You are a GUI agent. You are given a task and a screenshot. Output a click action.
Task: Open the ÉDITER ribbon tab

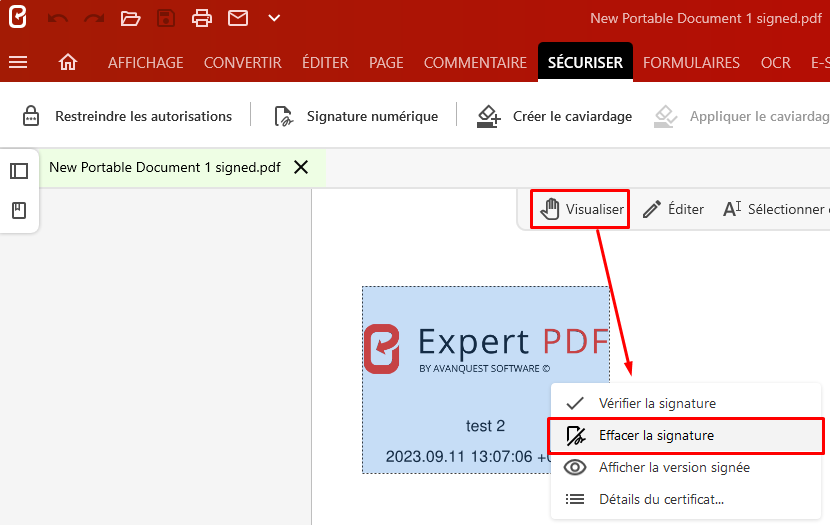325,62
